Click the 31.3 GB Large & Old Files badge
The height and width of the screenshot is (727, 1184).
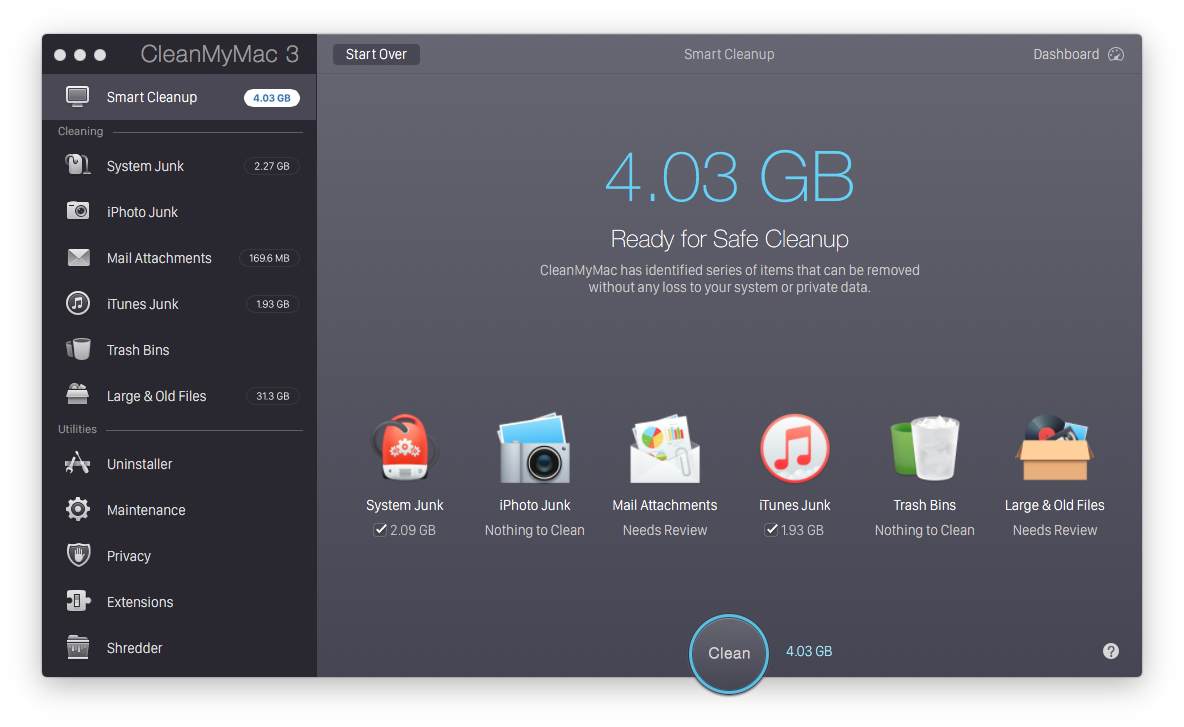pyautogui.click(x=273, y=396)
